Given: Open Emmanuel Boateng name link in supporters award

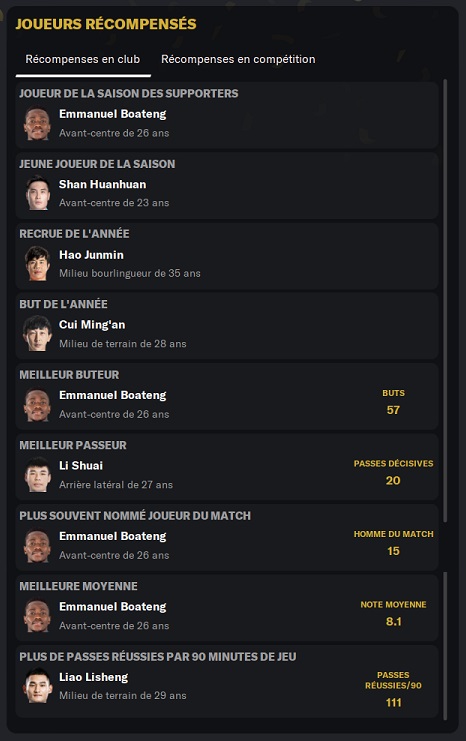Looking at the screenshot, I should (112, 114).
